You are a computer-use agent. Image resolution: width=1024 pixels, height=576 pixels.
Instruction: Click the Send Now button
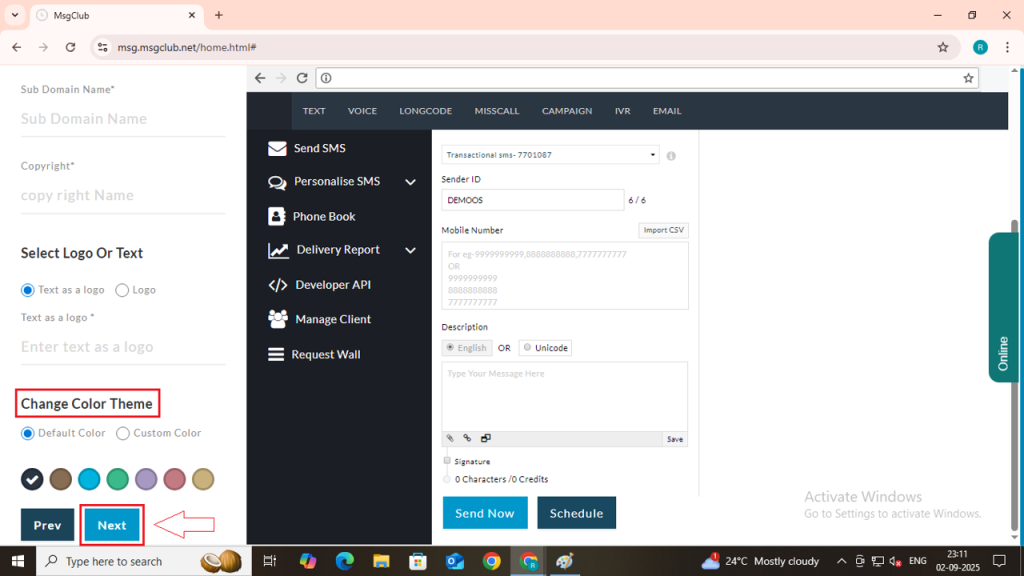[485, 513]
